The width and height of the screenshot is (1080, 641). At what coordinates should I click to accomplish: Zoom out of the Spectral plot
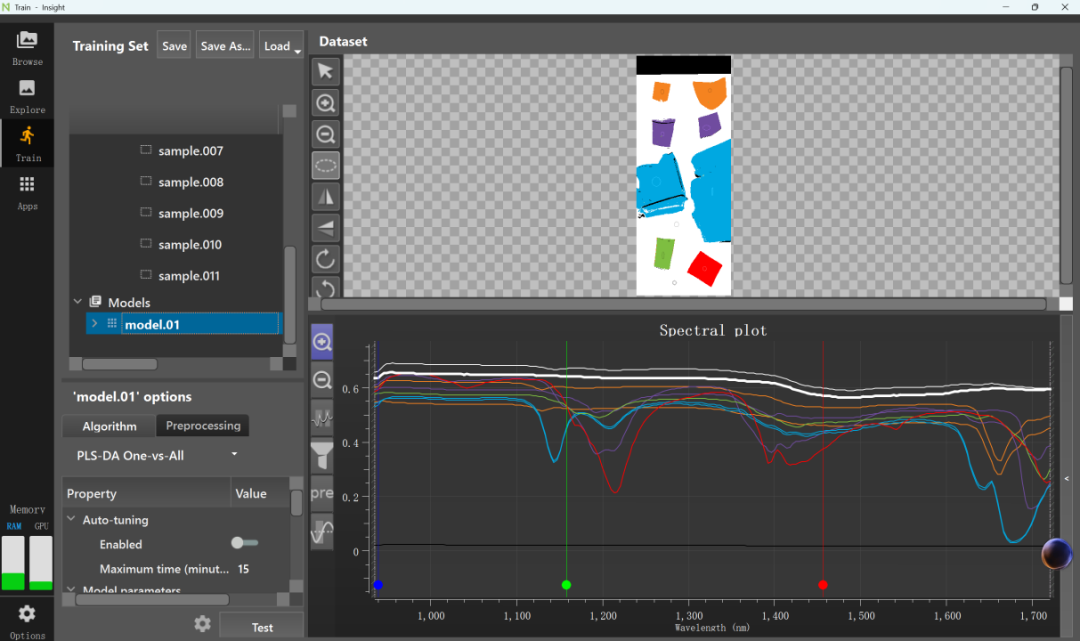(x=322, y=379)
